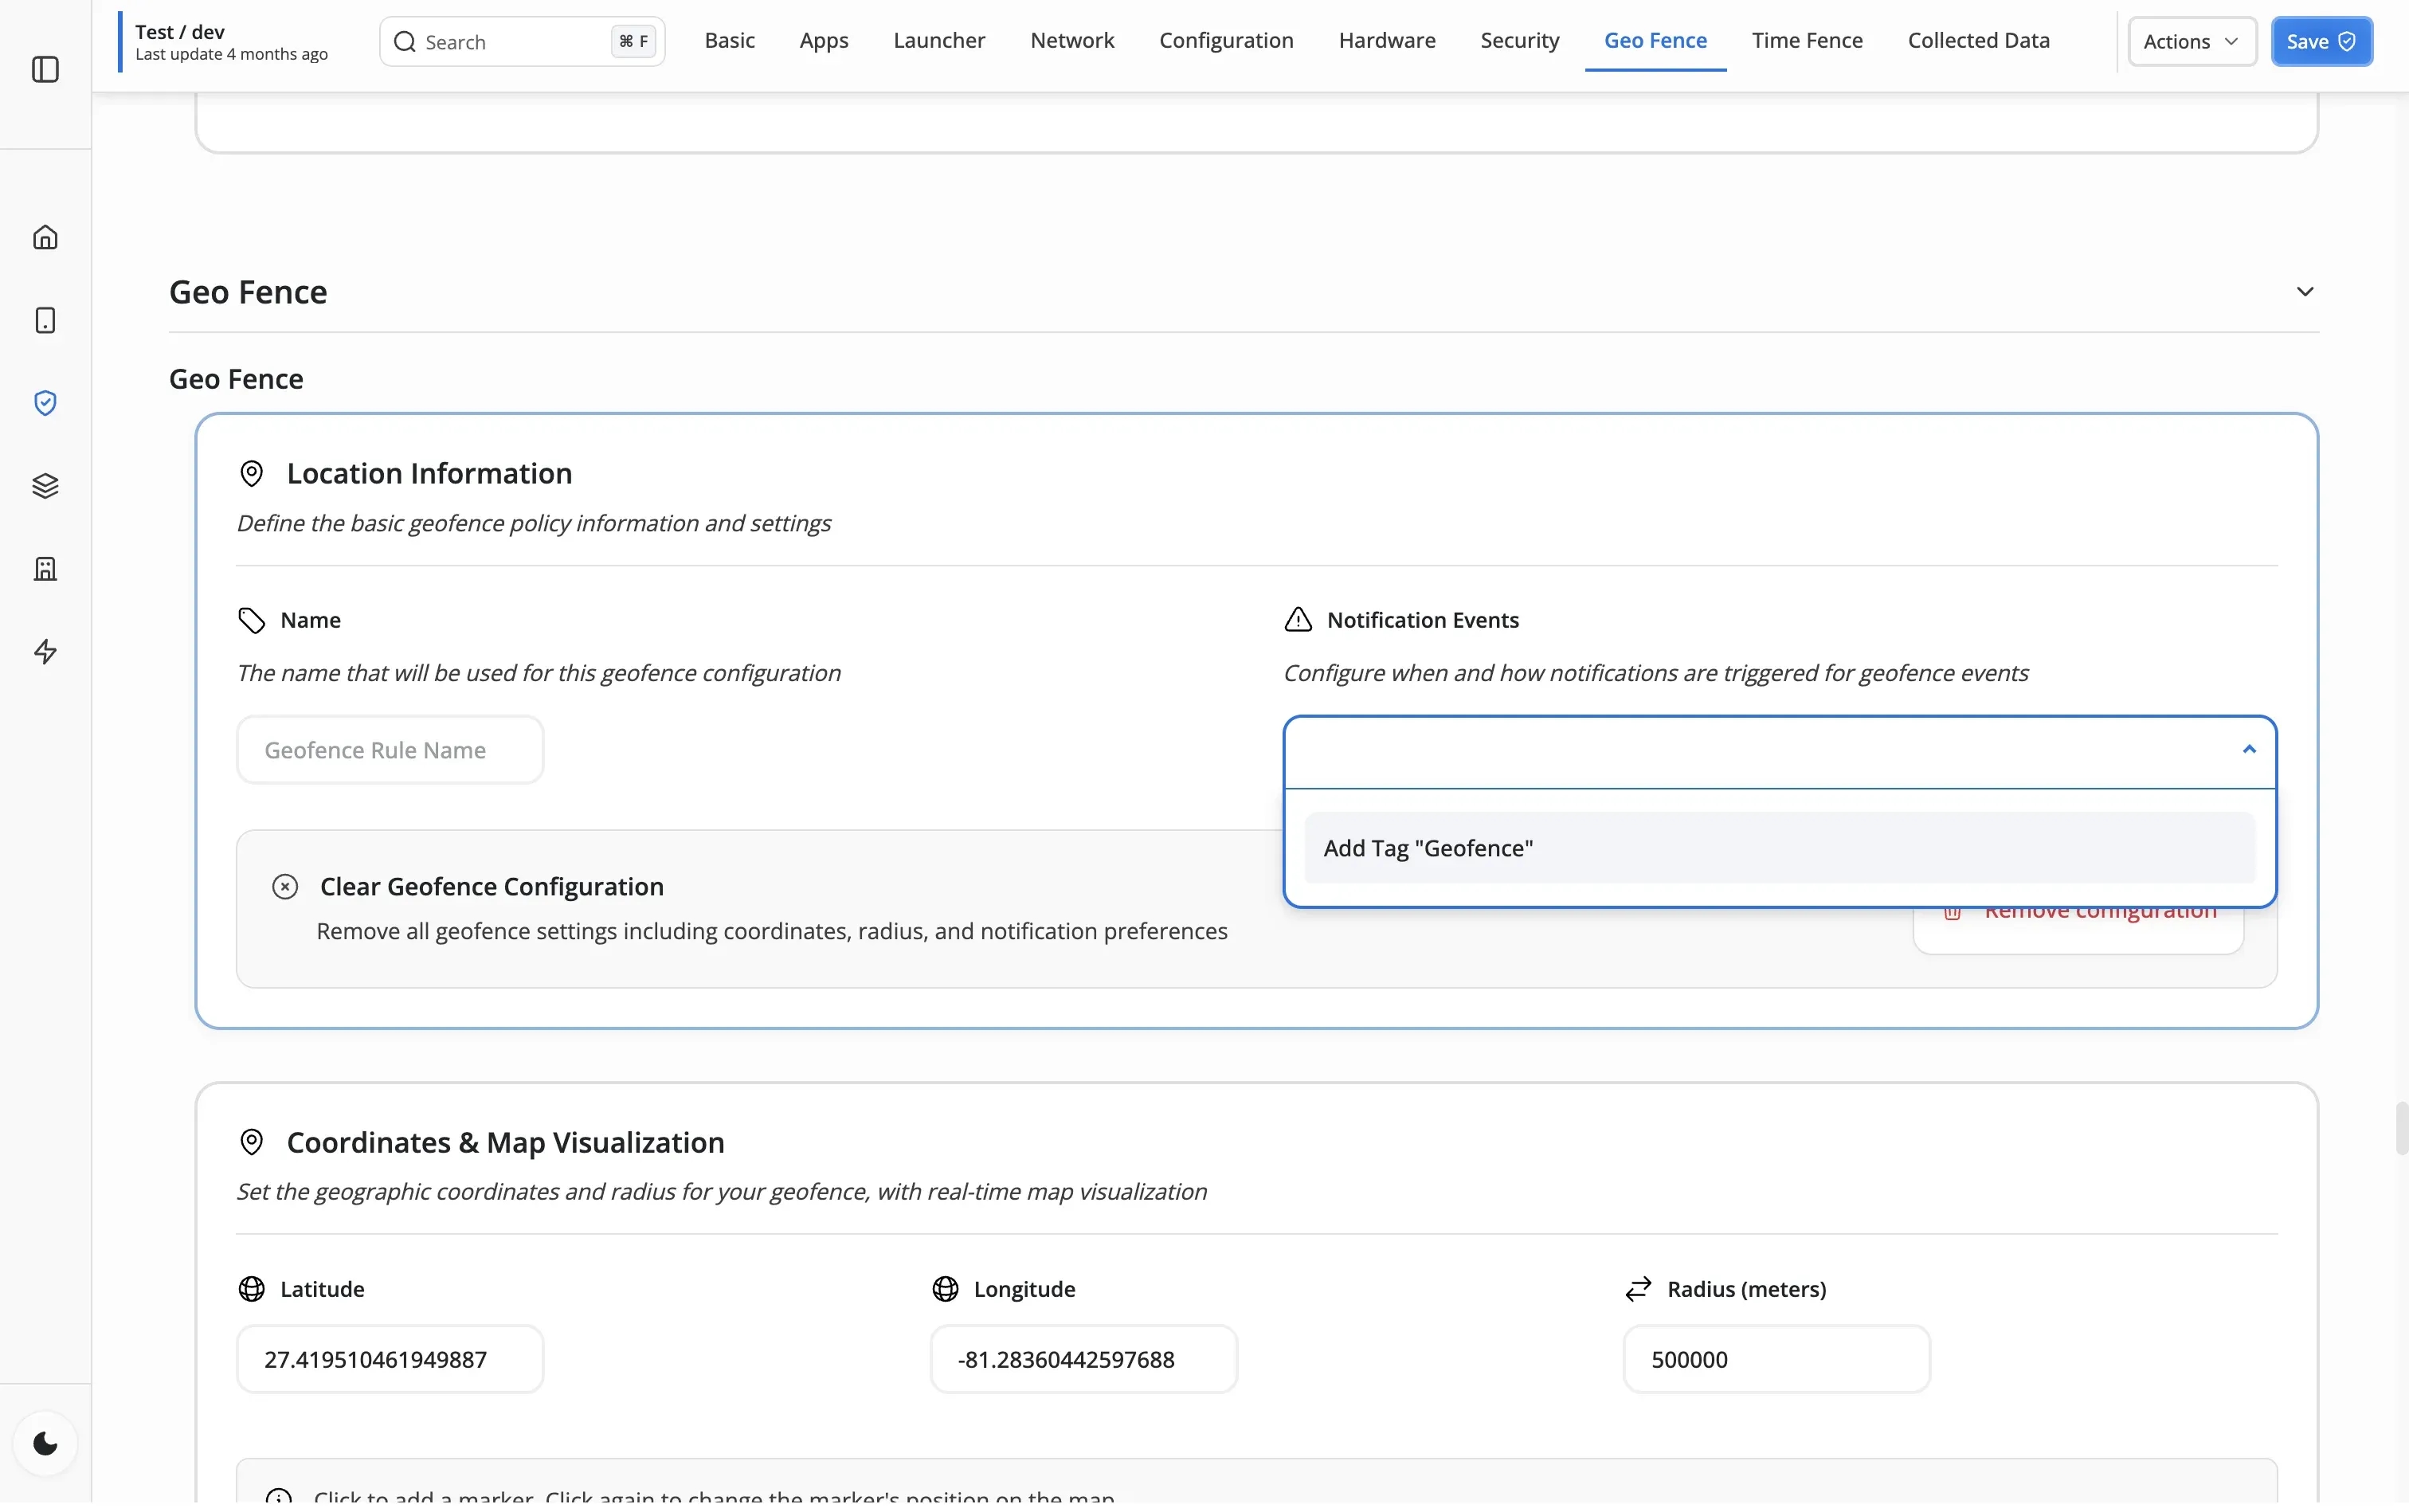
Task: Click the globe icon beside Latitude
Action: pyautogui.click(x=251, y=1289)
